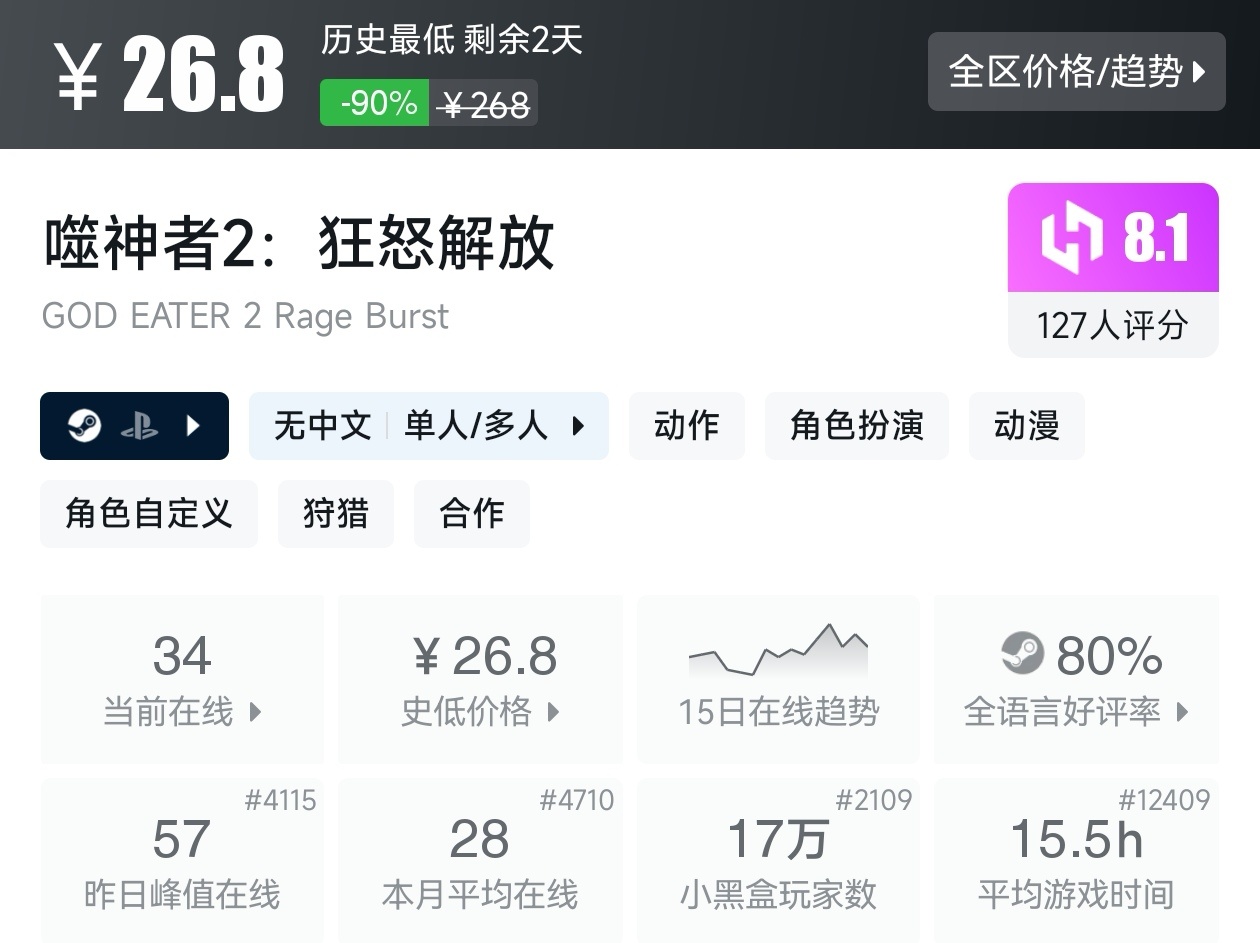Open the 小黑盒玩家数 stat card

(778, 860)
